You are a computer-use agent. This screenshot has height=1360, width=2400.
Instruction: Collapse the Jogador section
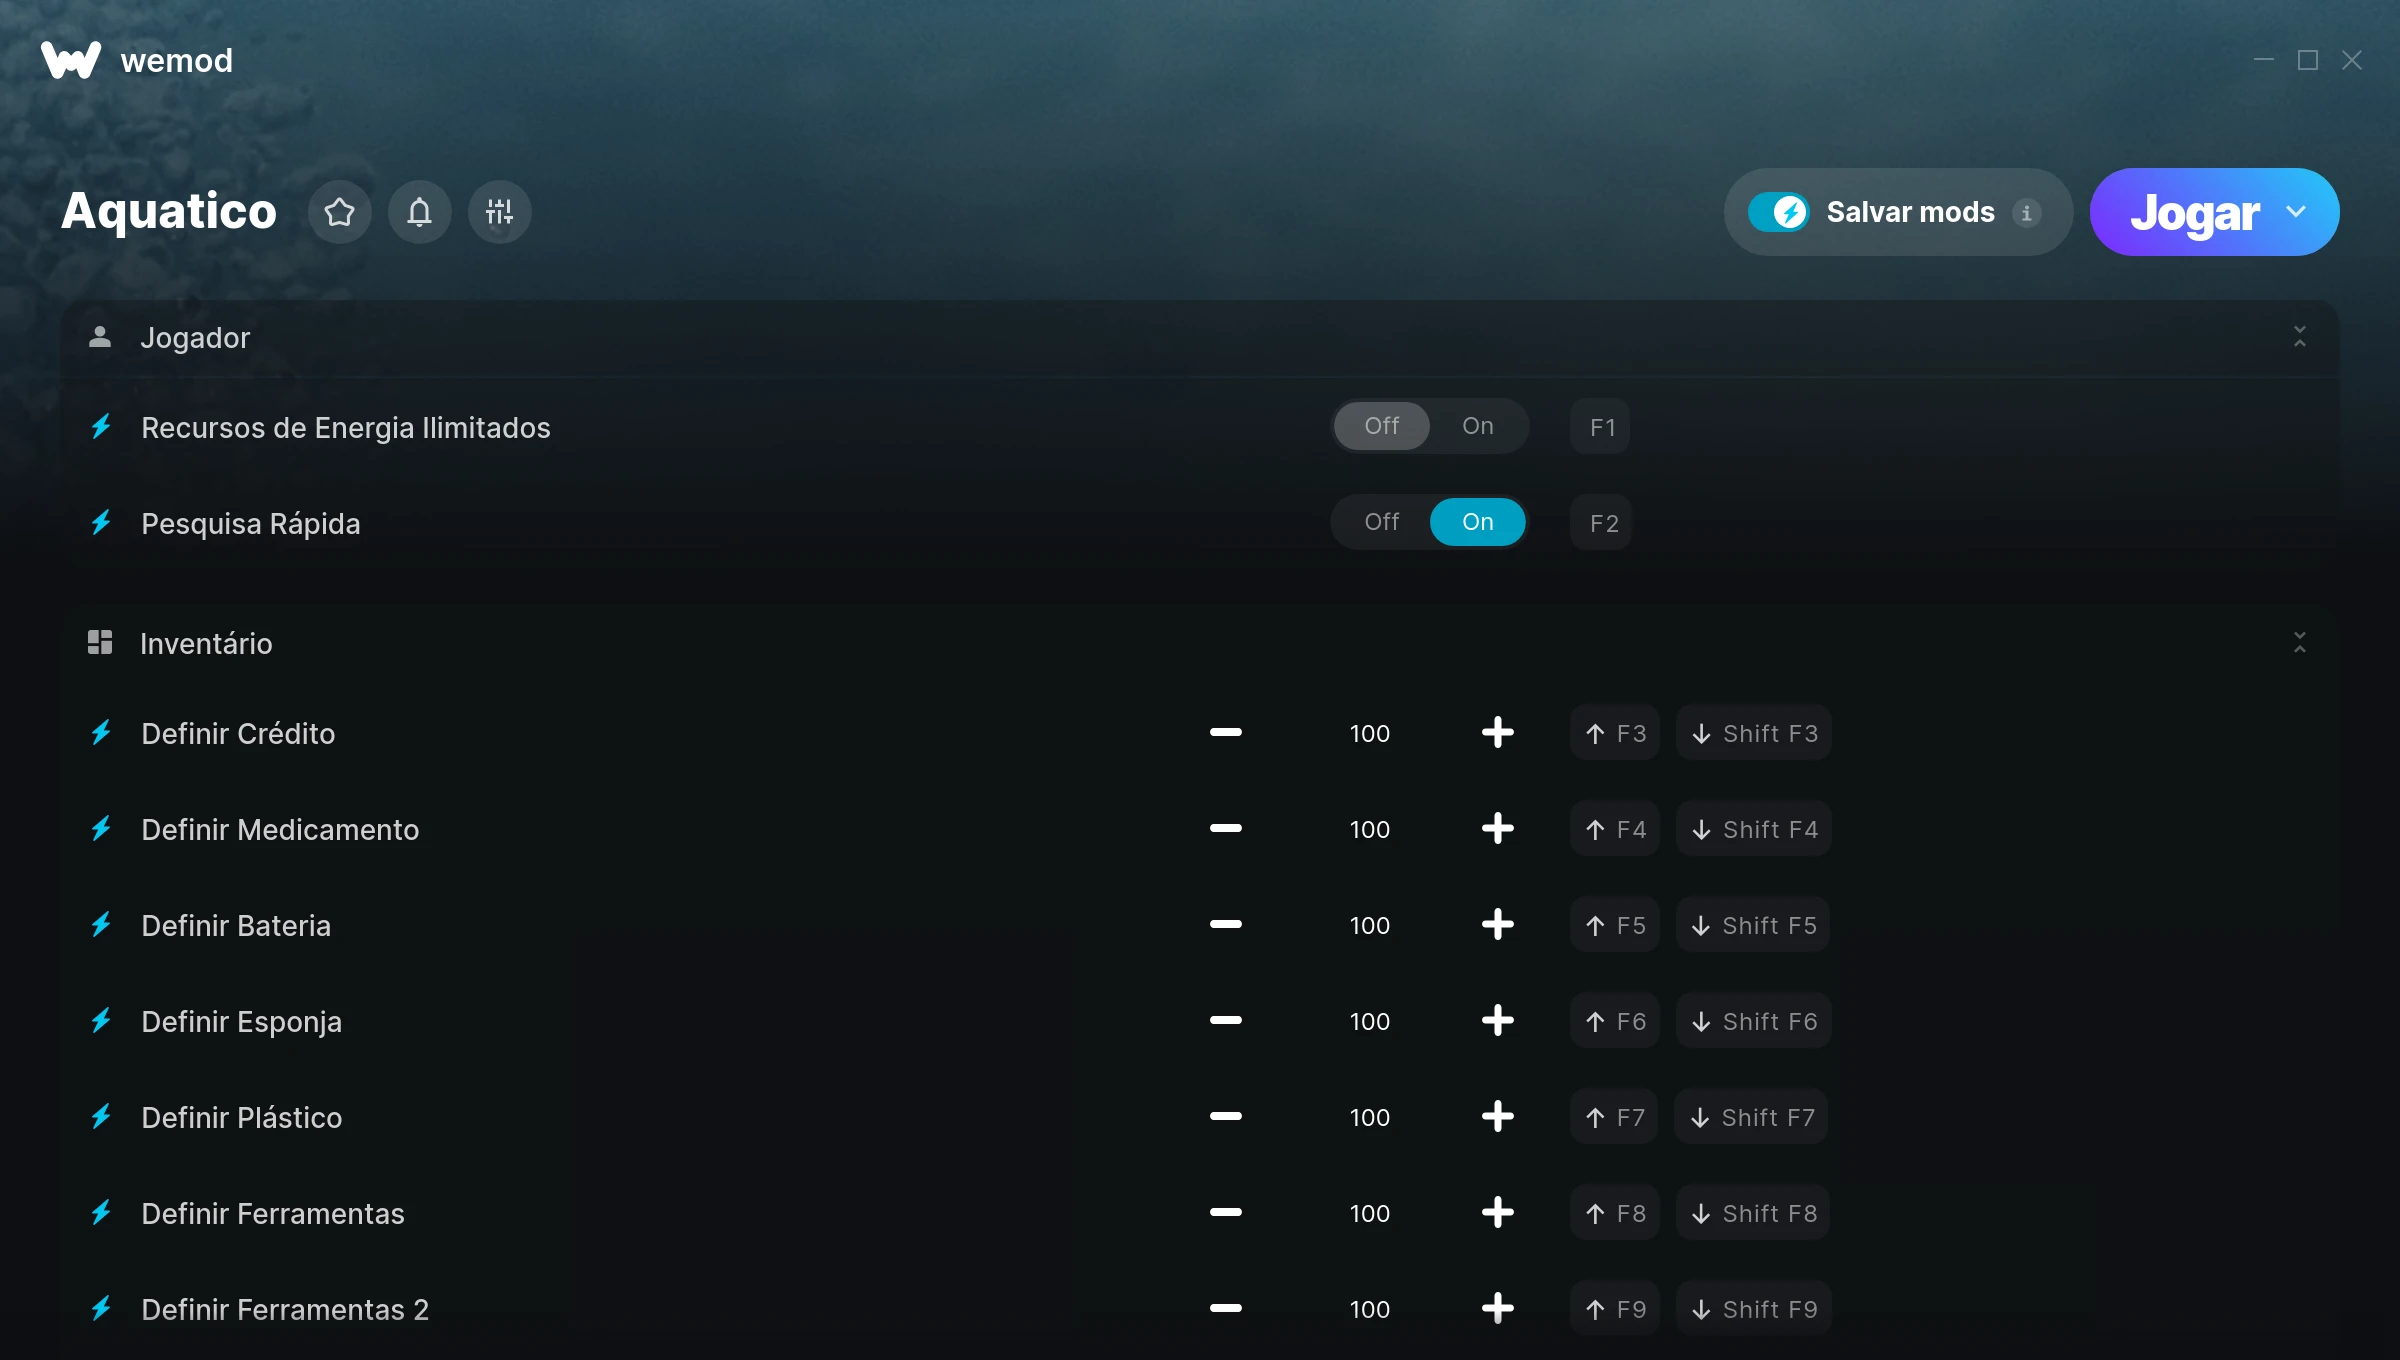[x=2299, y=337]
